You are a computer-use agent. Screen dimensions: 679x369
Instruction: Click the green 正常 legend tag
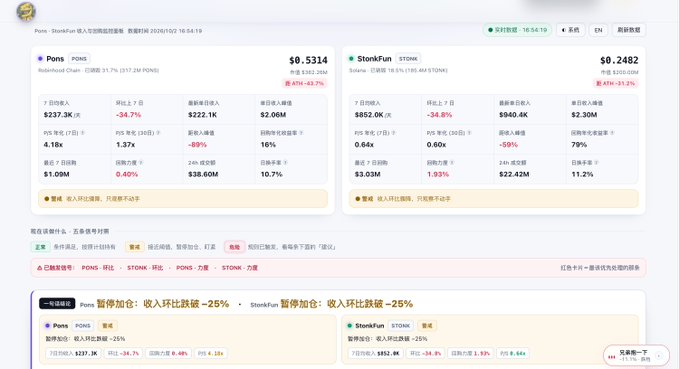tap(40, 247)
